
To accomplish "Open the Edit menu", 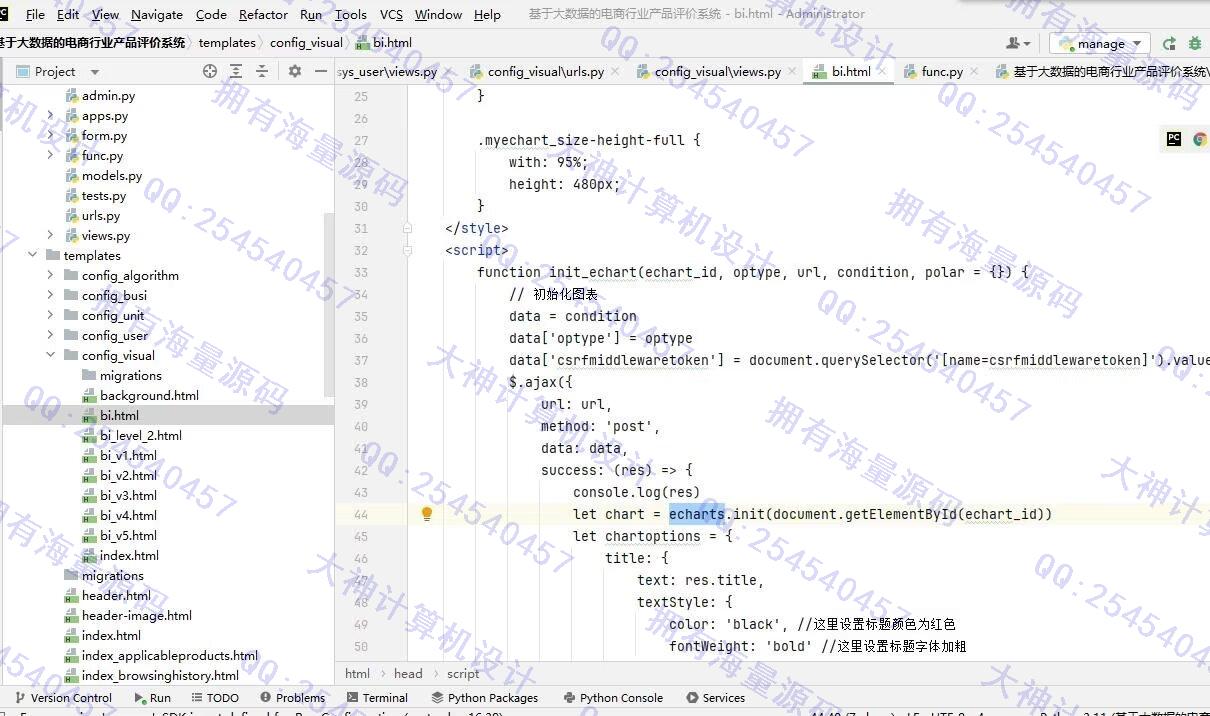I will point(68,14).
